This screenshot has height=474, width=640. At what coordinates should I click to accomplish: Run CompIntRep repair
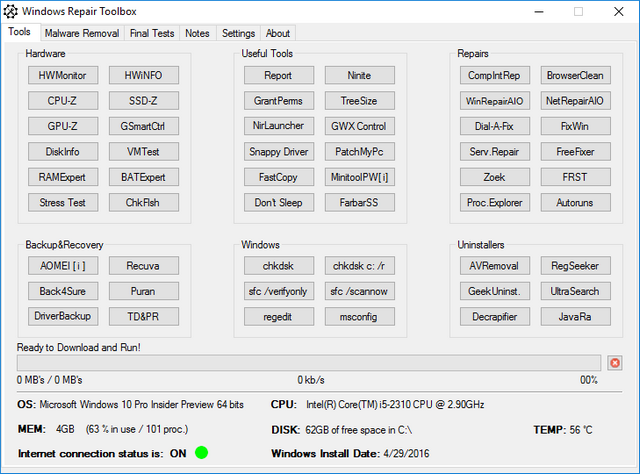coord(495,75)
